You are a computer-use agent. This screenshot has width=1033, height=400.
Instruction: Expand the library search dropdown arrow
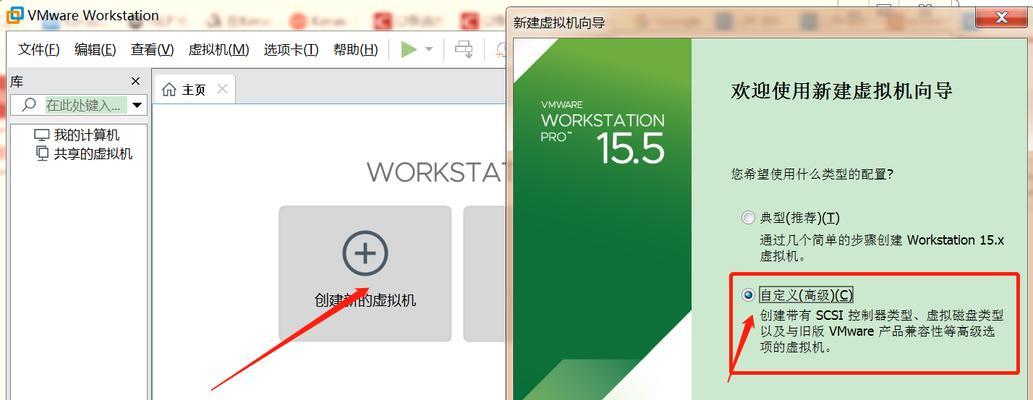tap(137, 105)
